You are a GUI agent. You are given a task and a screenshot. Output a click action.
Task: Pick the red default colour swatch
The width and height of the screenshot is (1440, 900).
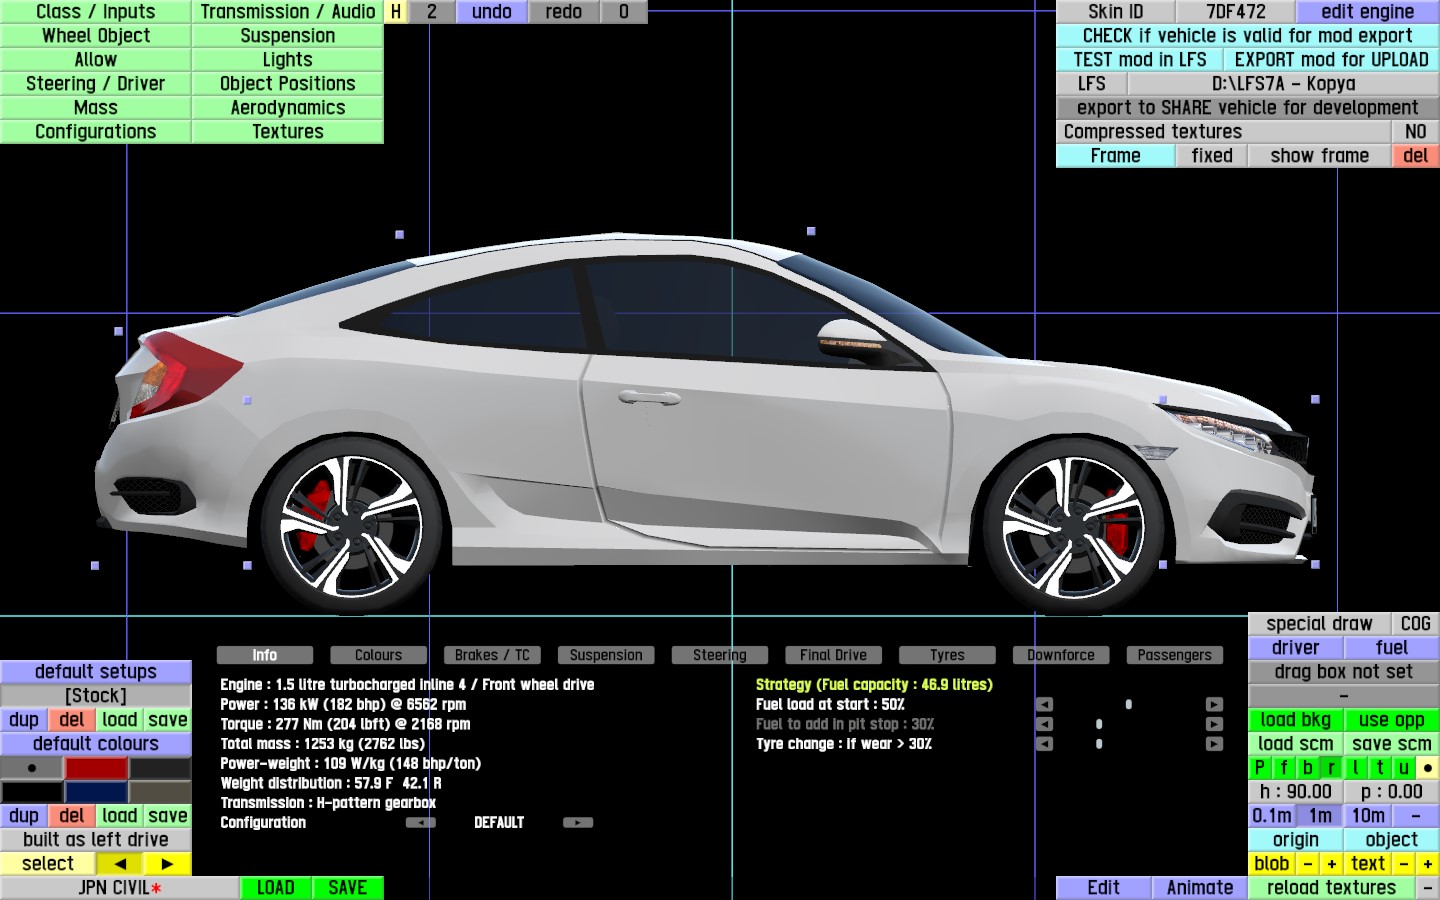(x=96, y=768)
